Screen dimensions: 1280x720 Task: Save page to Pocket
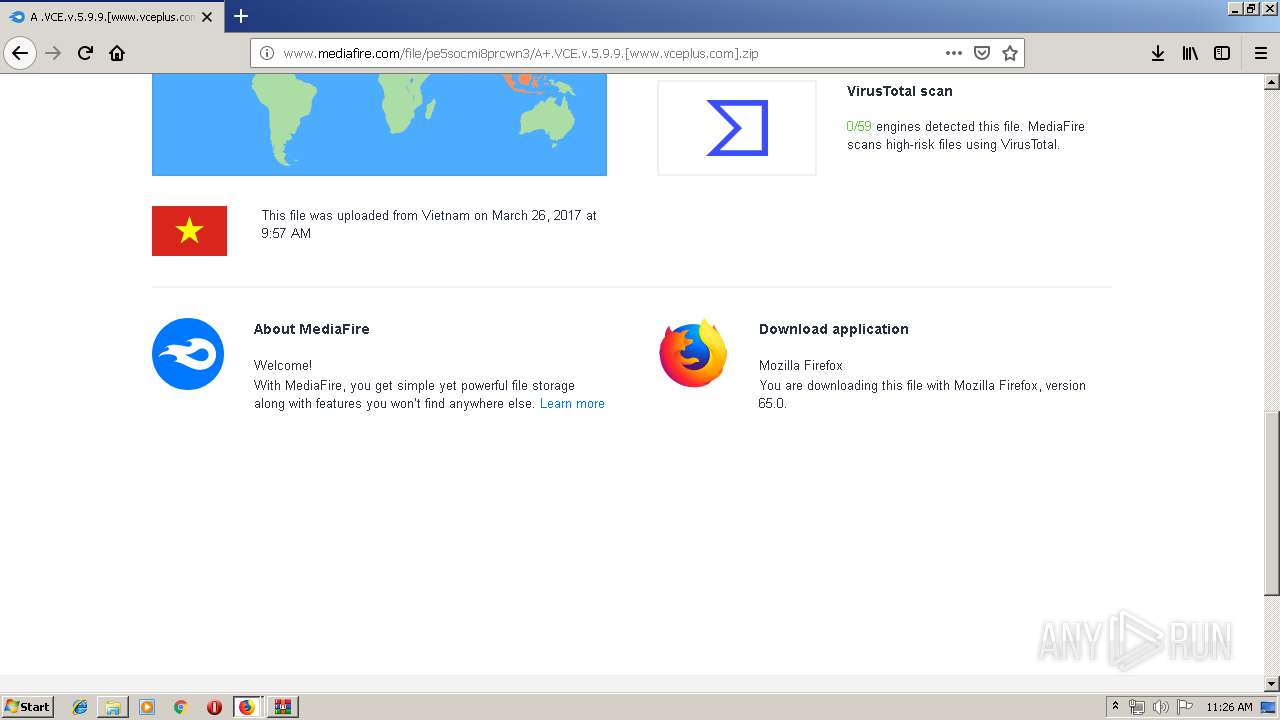(982, 53)
